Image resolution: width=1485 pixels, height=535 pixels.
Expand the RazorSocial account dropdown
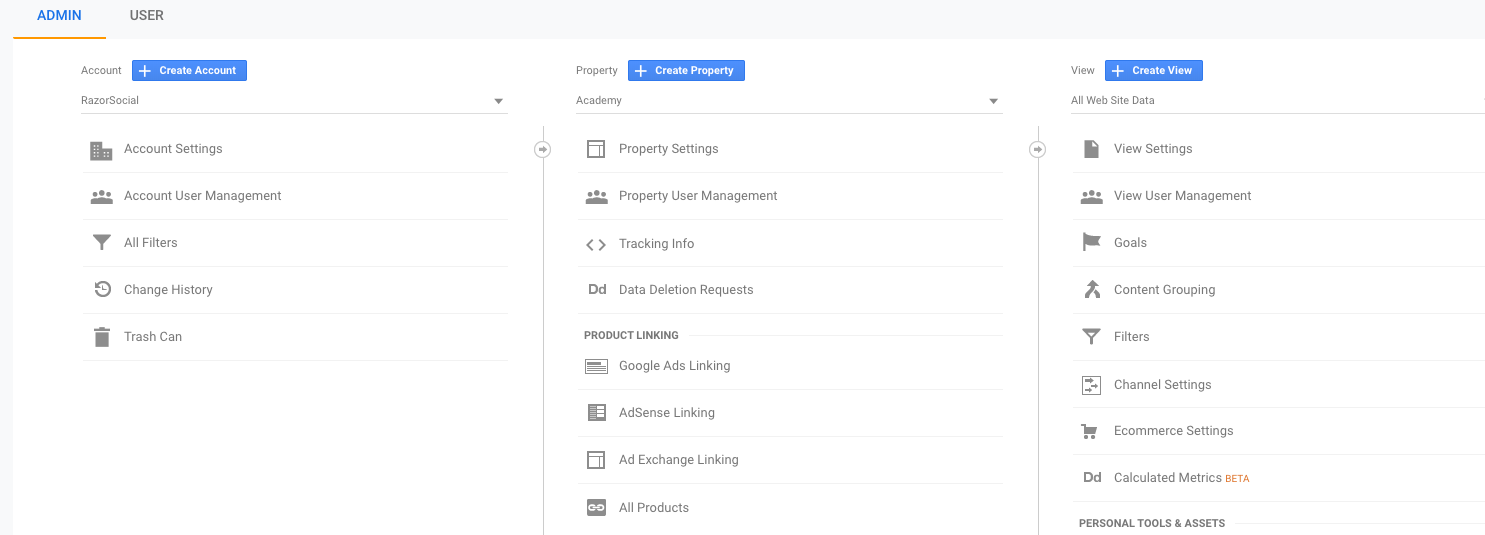coord(498,101)
